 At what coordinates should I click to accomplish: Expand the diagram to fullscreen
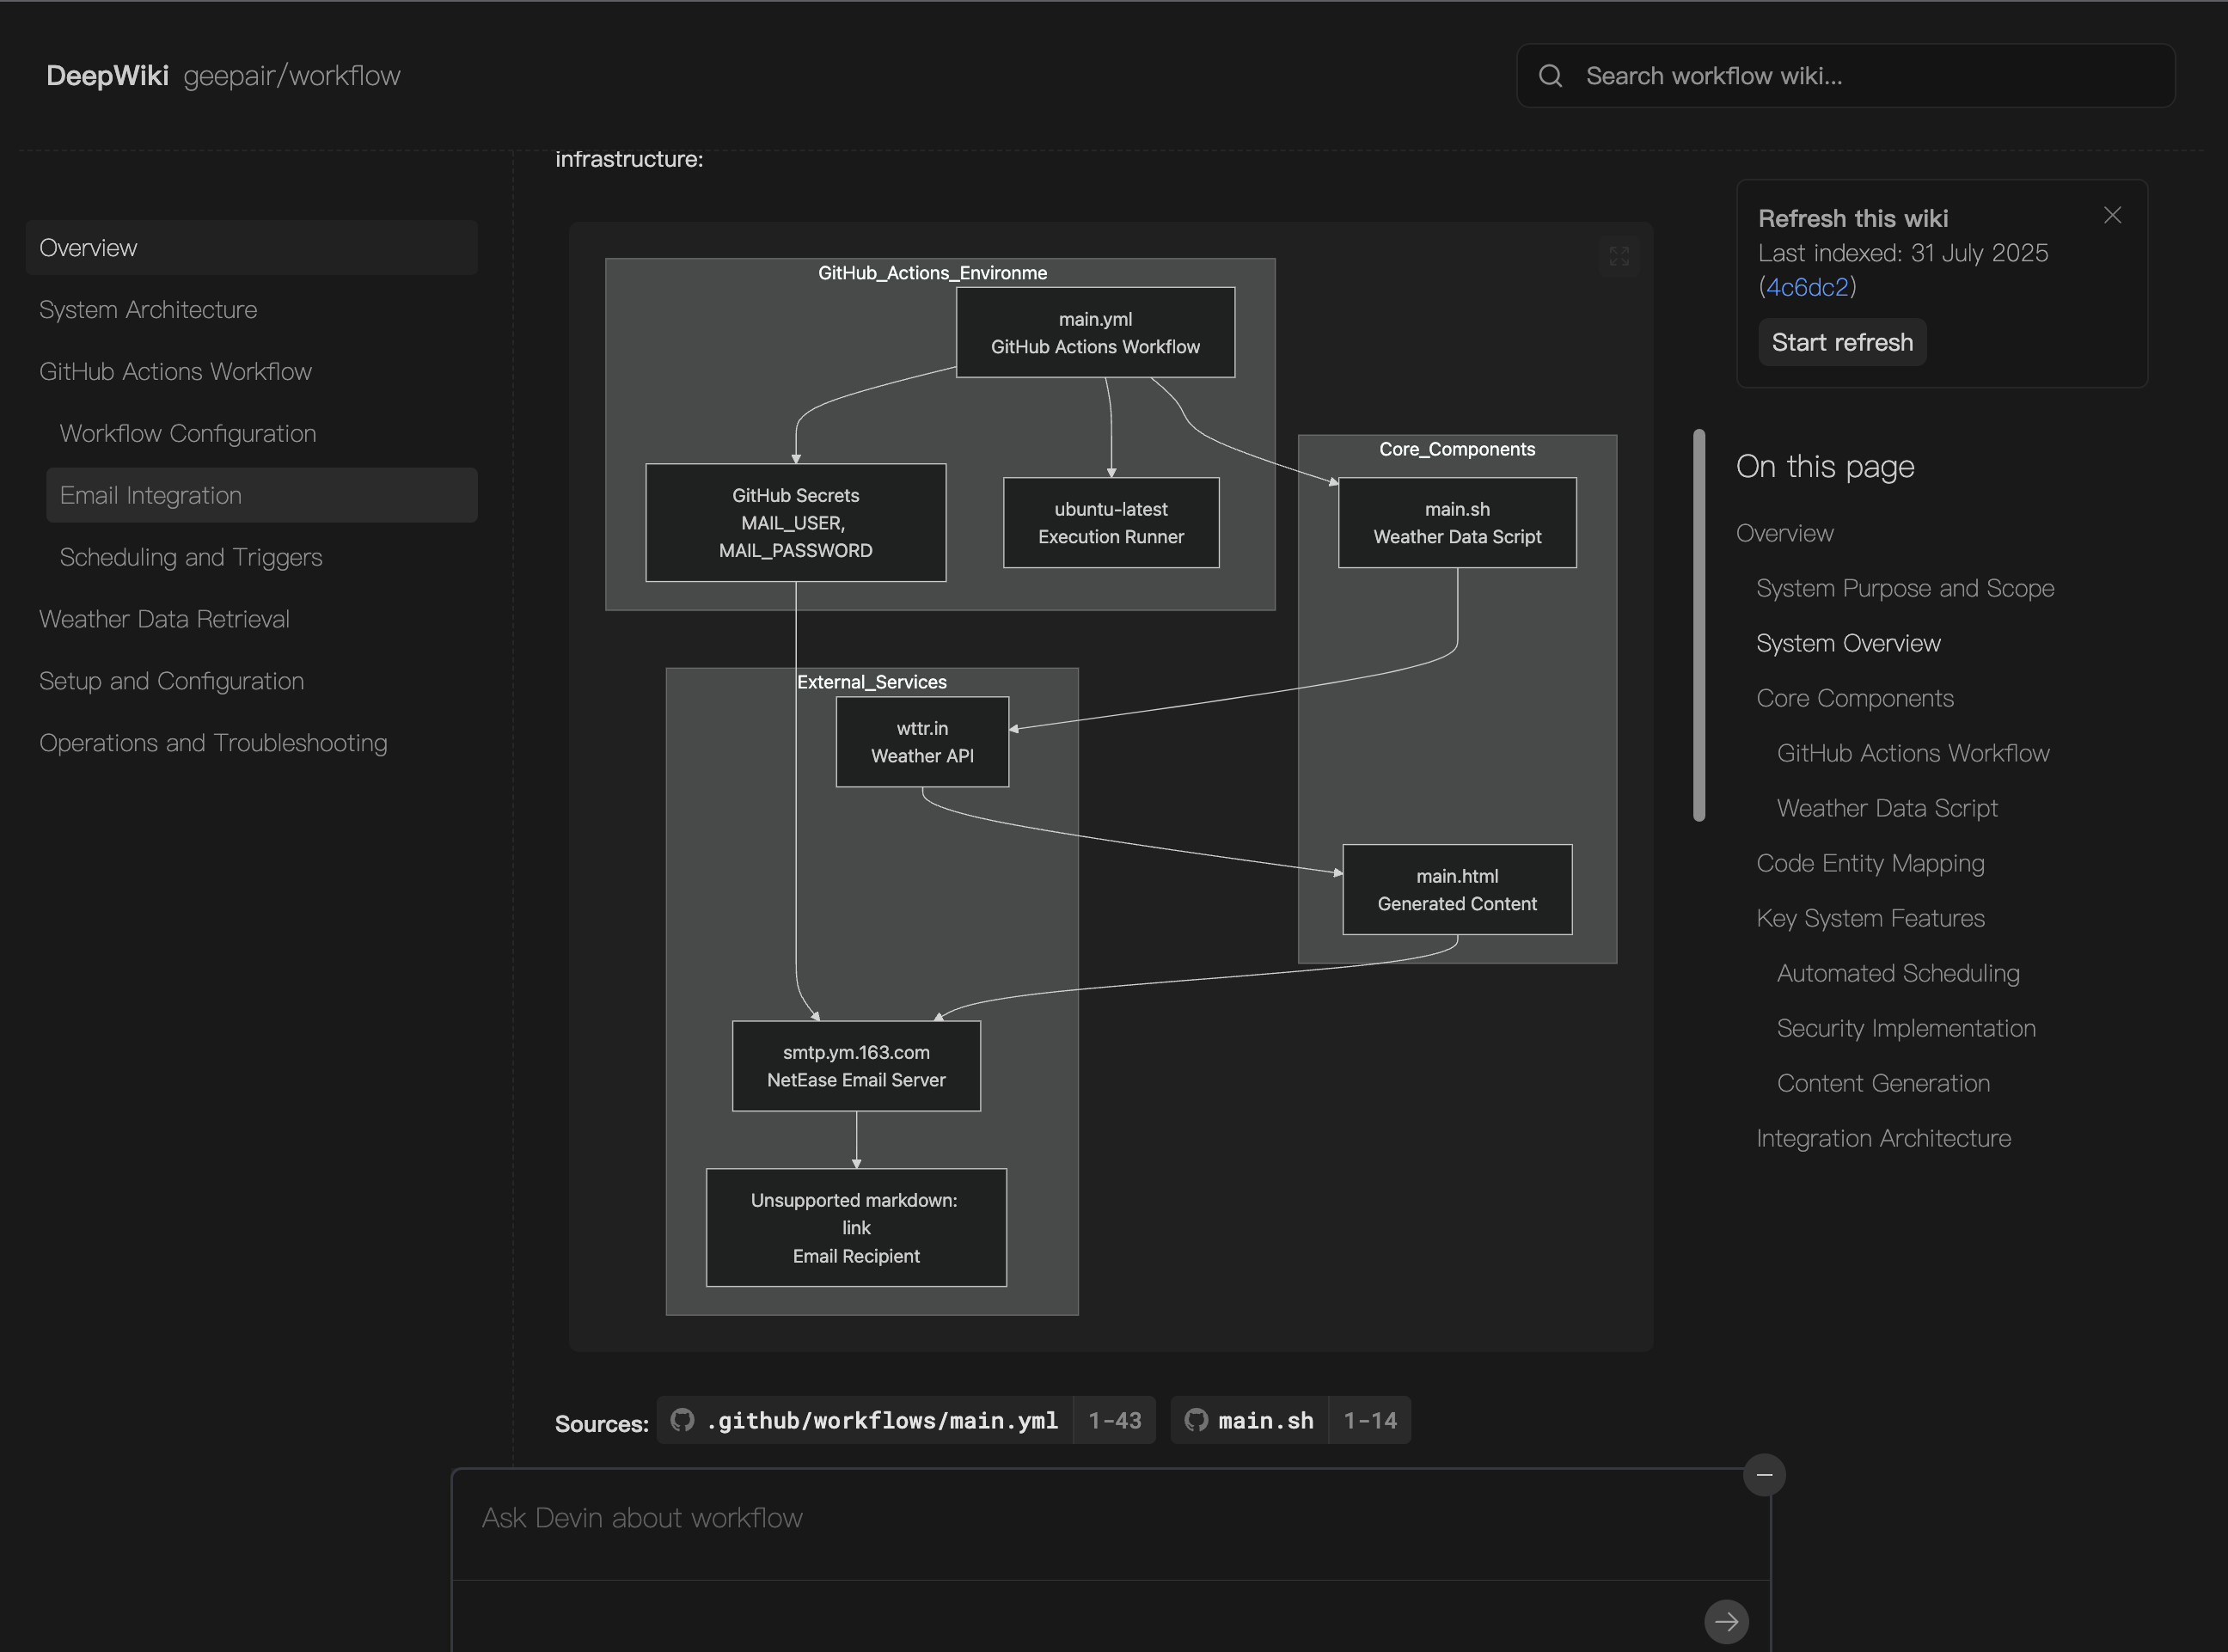1619,256
